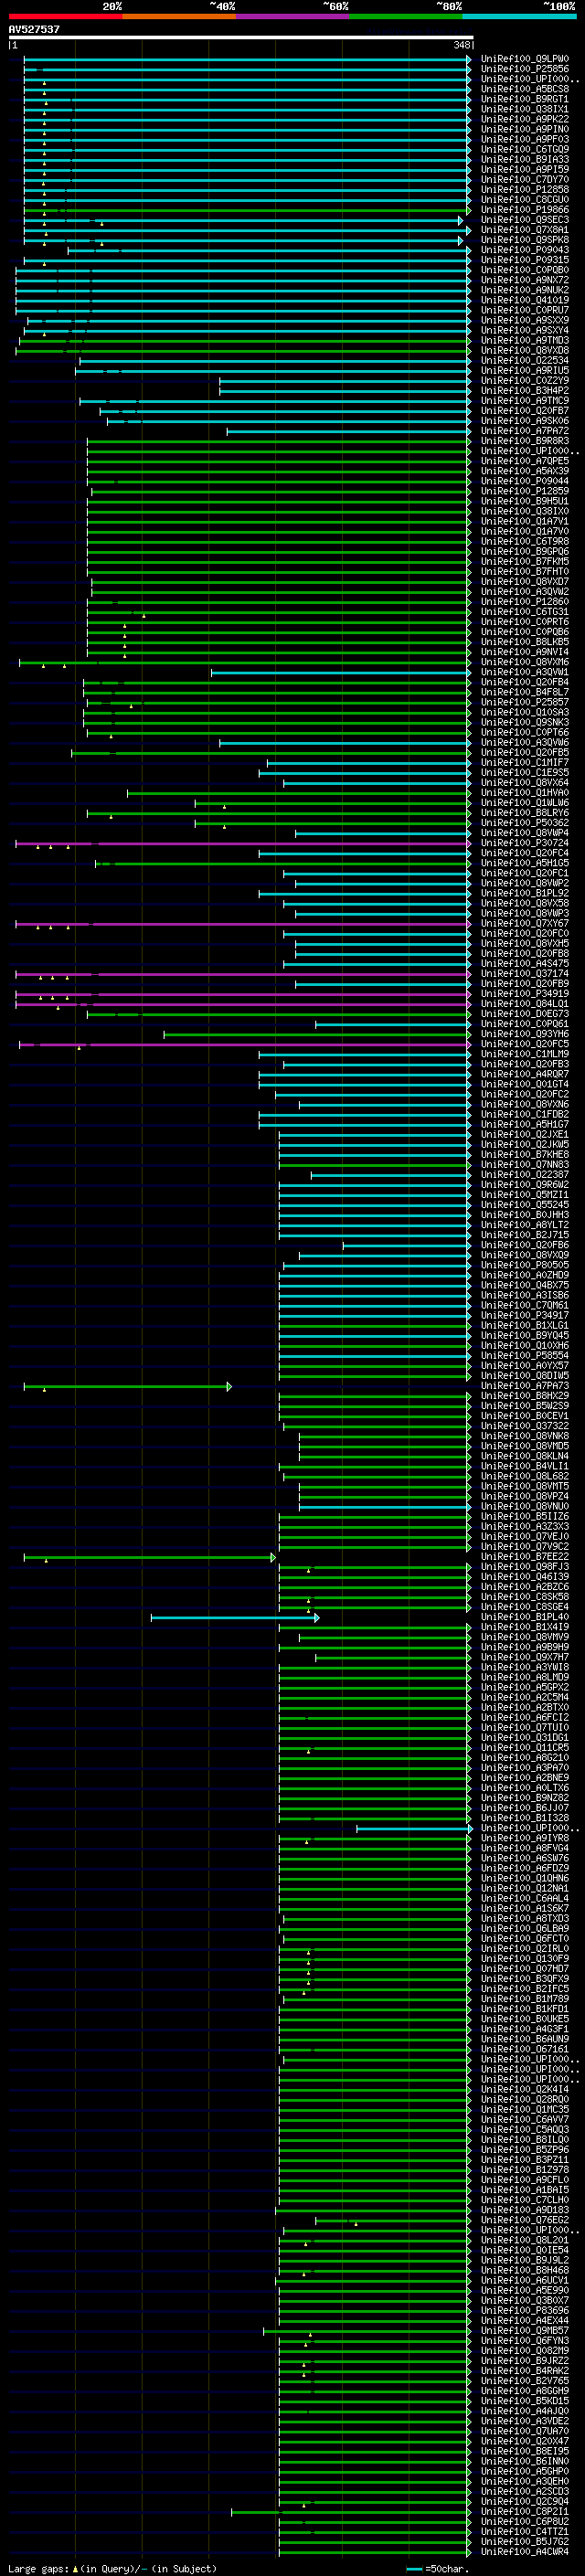Select hit label UniRef100_D0EG73
585x2576 pixels.
point(525,1014)
